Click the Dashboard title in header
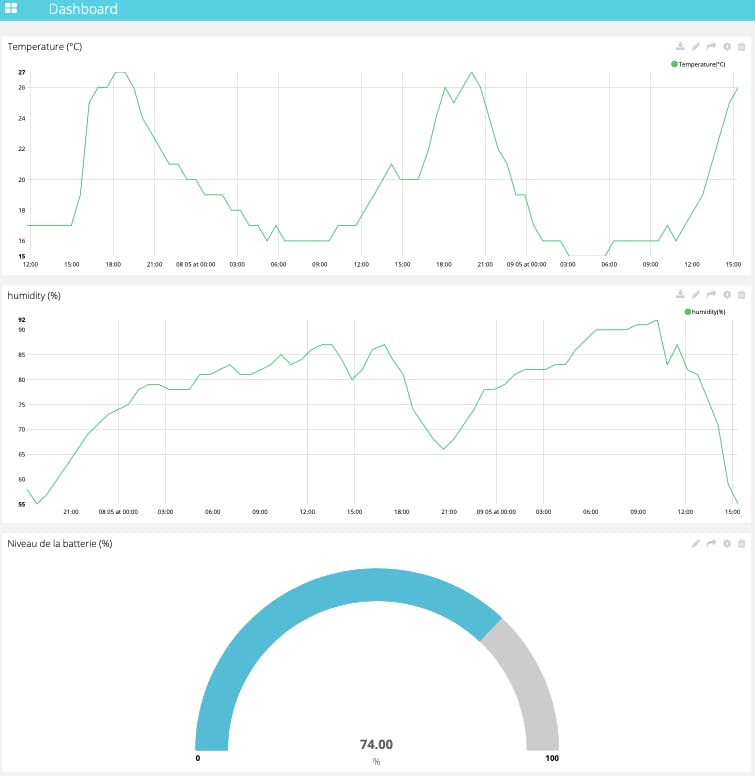 (x=83, y=10)
